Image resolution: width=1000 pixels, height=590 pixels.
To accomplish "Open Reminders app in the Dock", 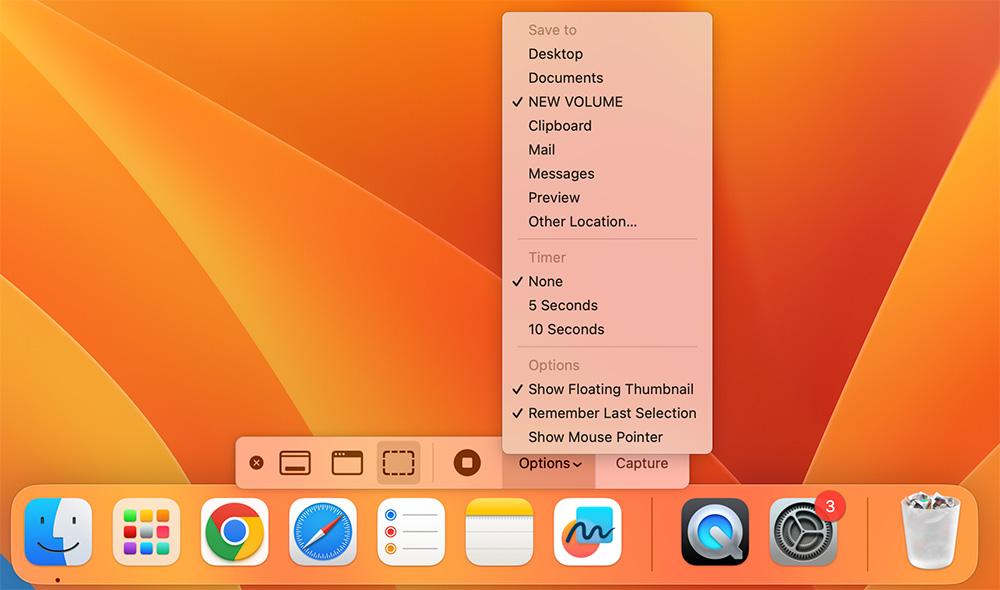I will (x=411, y=532).
